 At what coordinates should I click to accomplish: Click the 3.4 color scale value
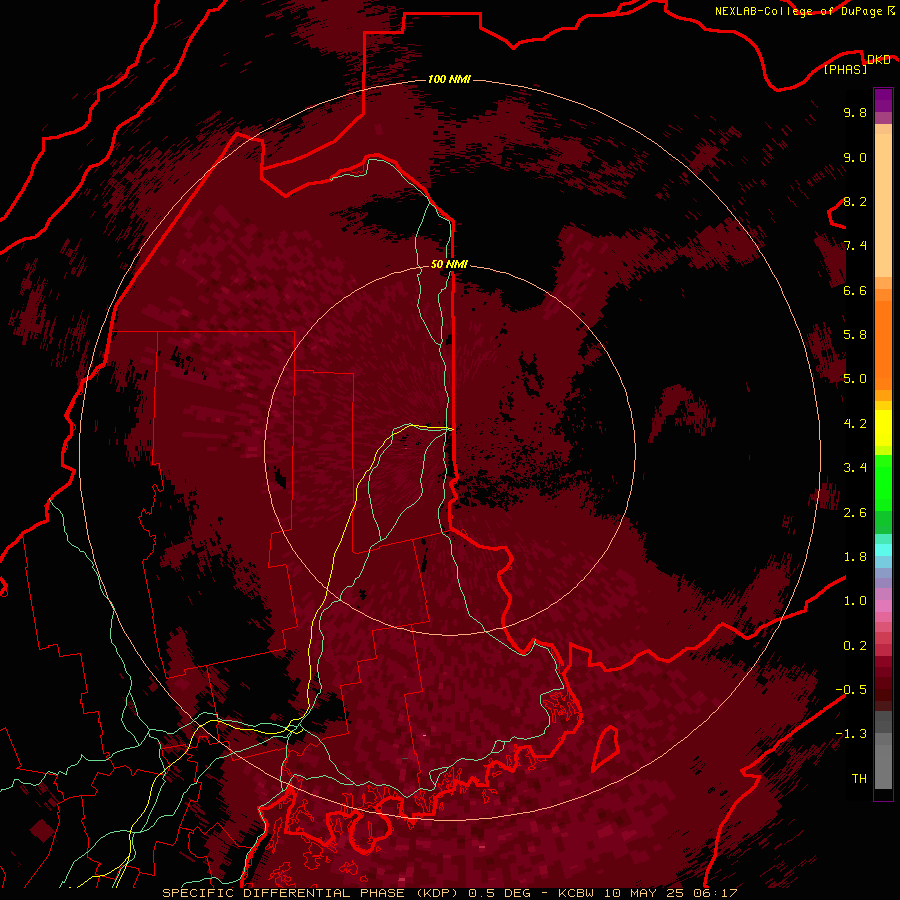pos(855,468)
